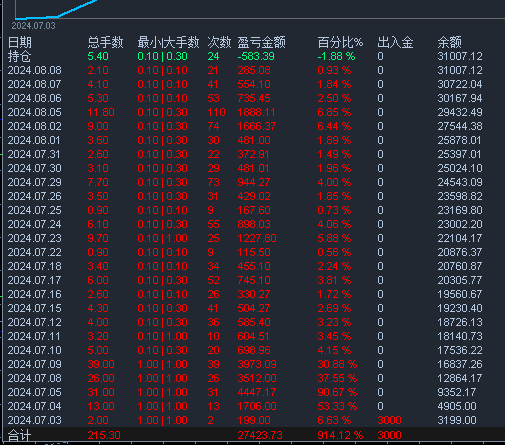Viewport: 505px width, 445px height.
Task: Click the 最小|大手数 column header
Action: coord(168,42)
